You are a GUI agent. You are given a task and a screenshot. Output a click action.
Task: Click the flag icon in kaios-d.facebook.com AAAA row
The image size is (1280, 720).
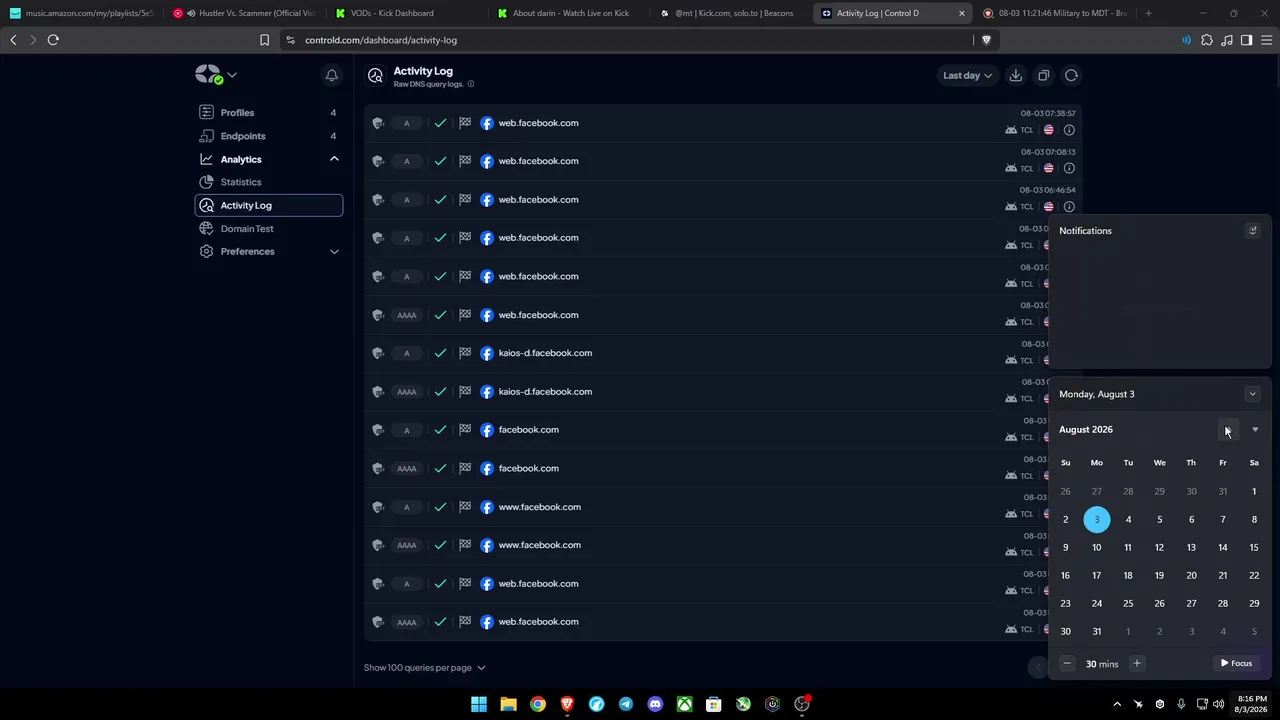click(x=465, y=391)
